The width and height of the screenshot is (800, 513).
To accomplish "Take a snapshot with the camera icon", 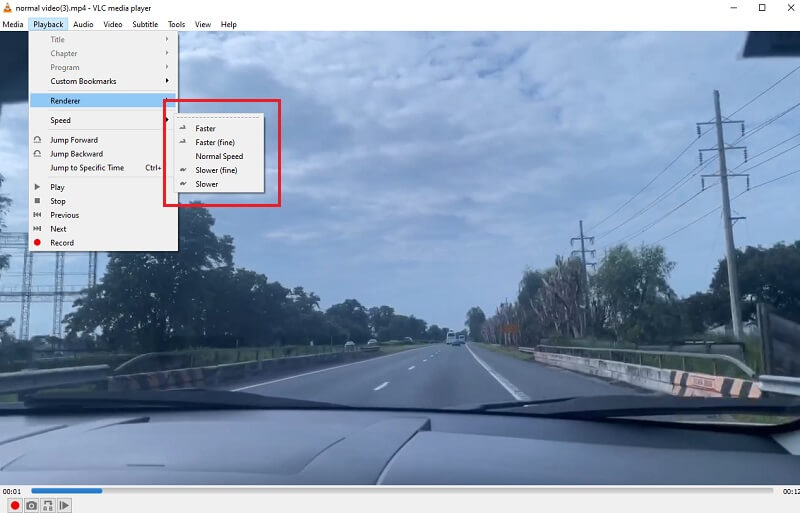I will point(31,505).
